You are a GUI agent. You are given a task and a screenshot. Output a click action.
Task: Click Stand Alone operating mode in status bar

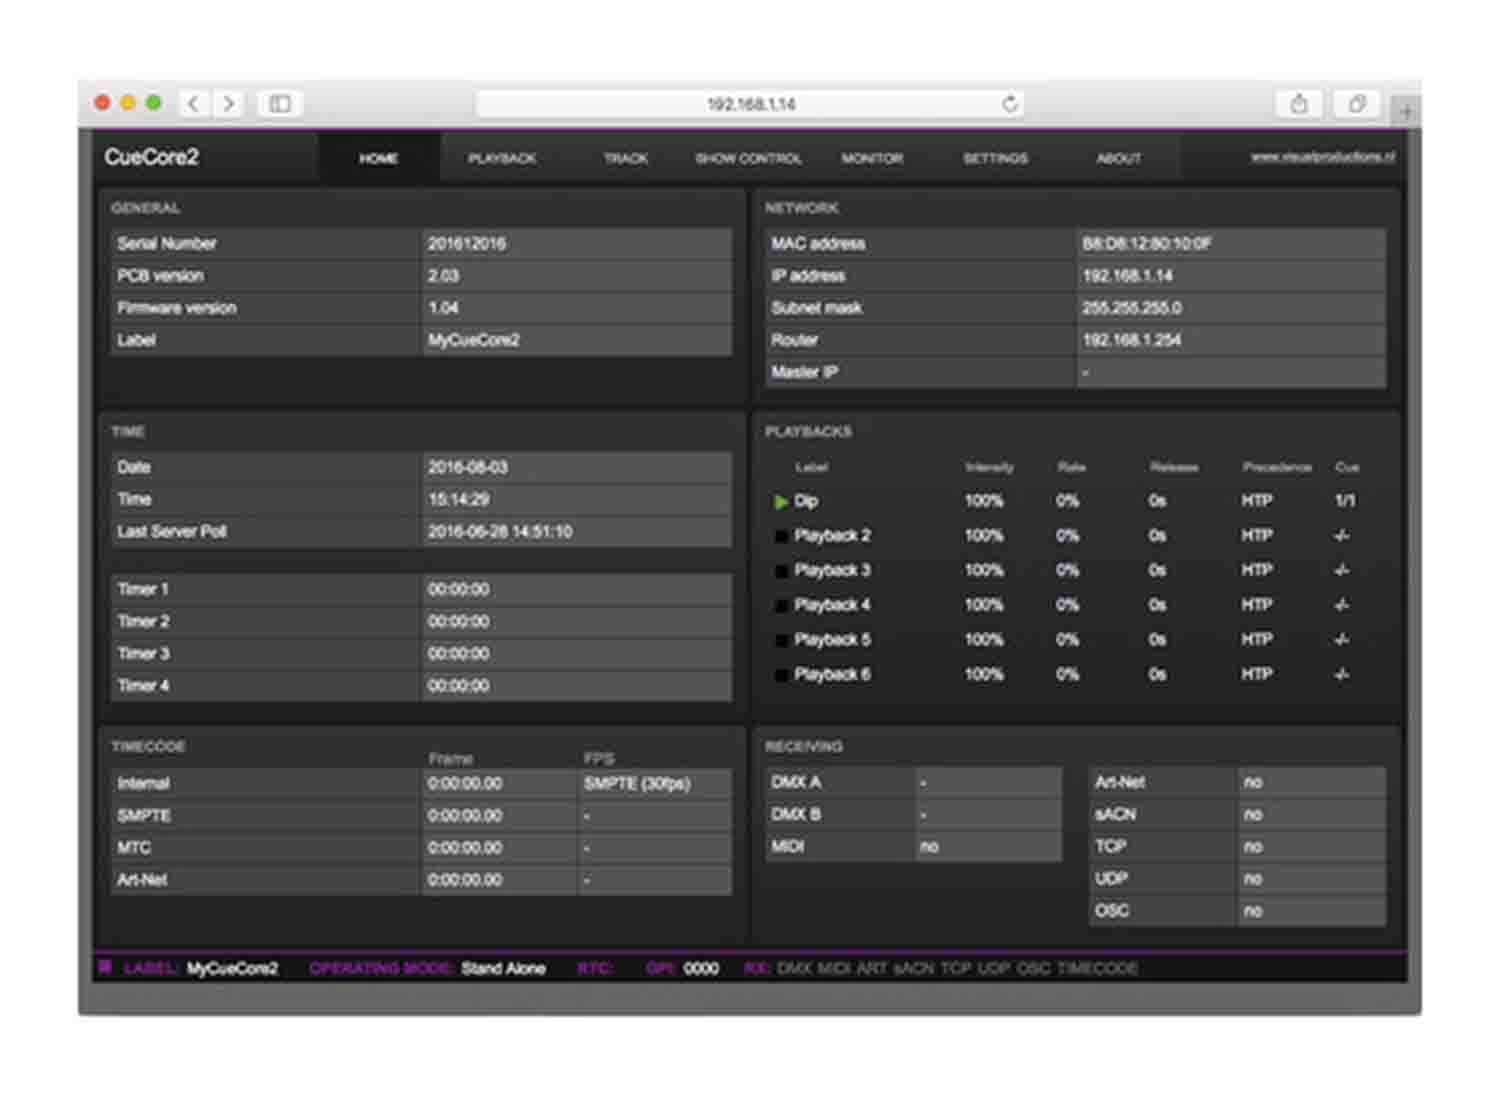pyautogui.click(x=503, y=968)
